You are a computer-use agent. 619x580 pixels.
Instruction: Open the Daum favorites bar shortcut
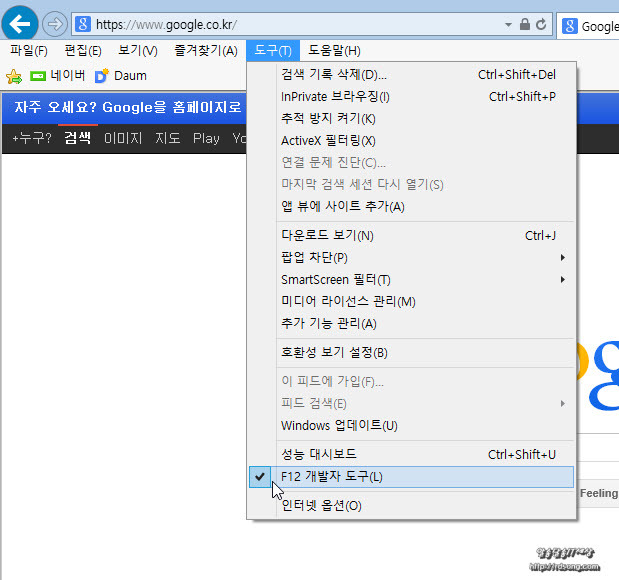coord(120,75)
